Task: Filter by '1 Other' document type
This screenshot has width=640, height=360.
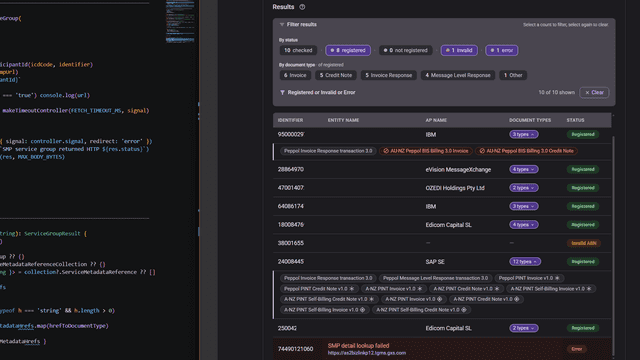Action: click(x=513, y=75)
